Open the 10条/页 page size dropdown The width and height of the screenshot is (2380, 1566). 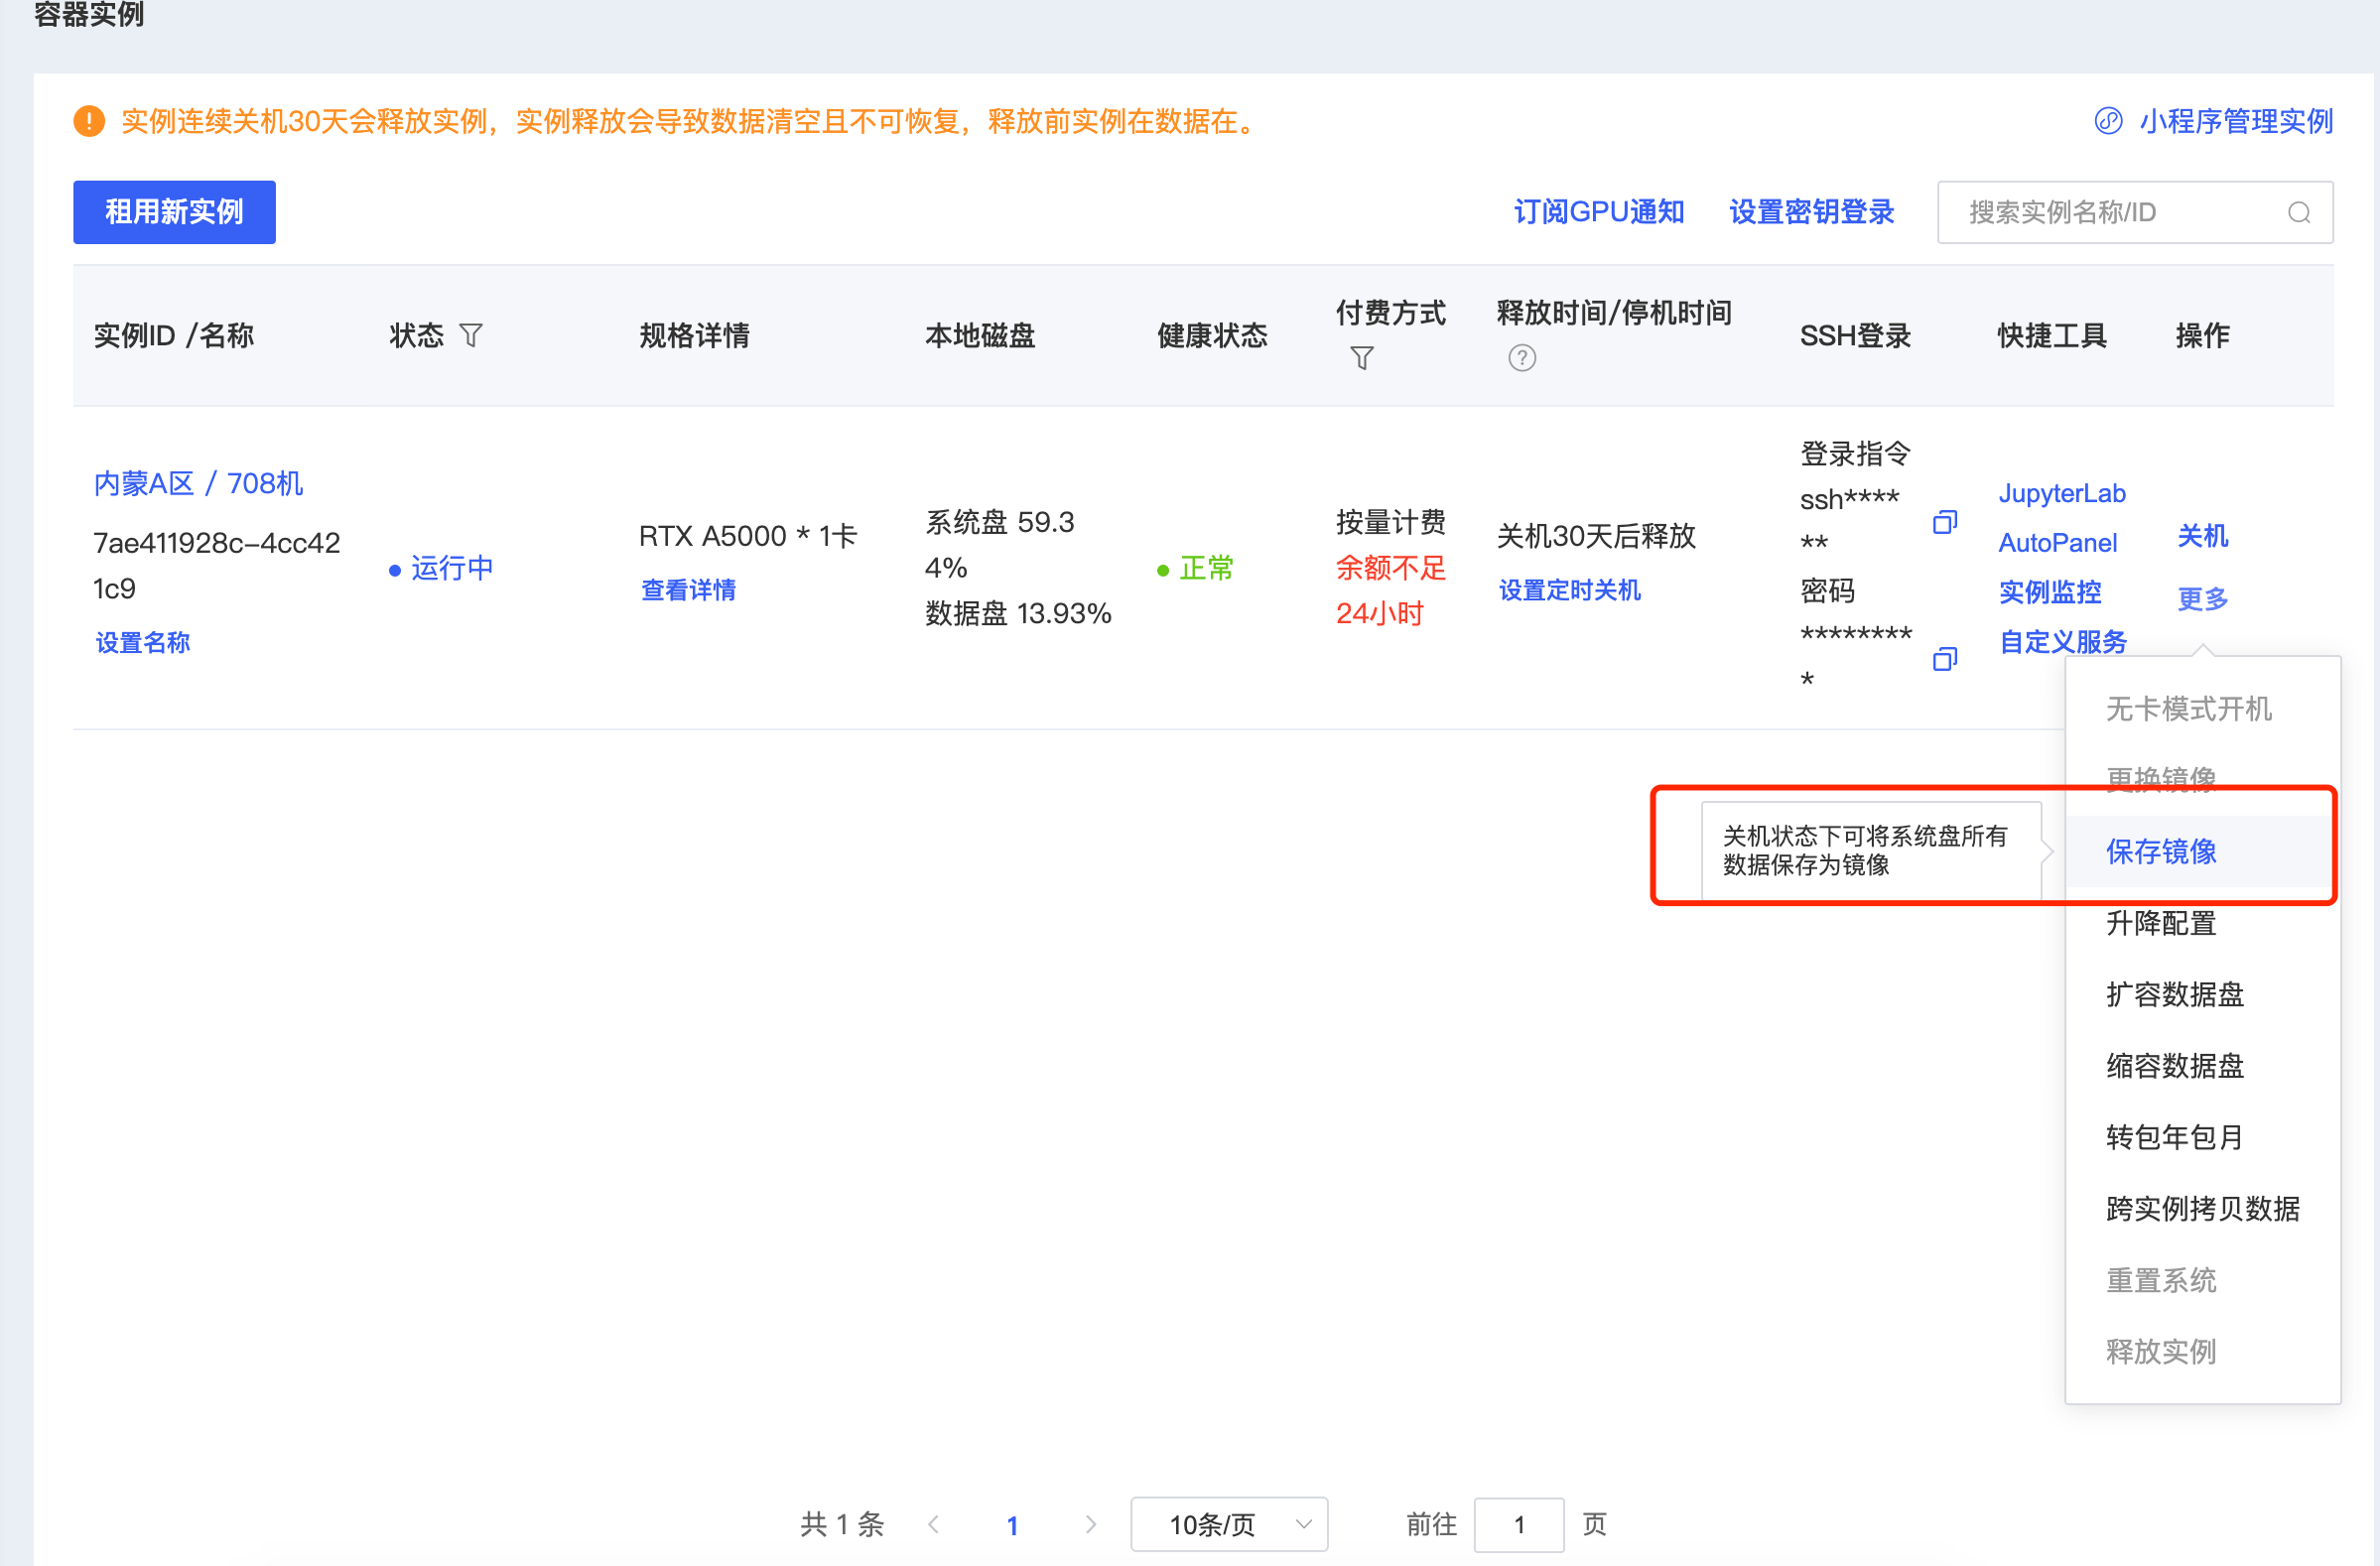point(1228,1523)
